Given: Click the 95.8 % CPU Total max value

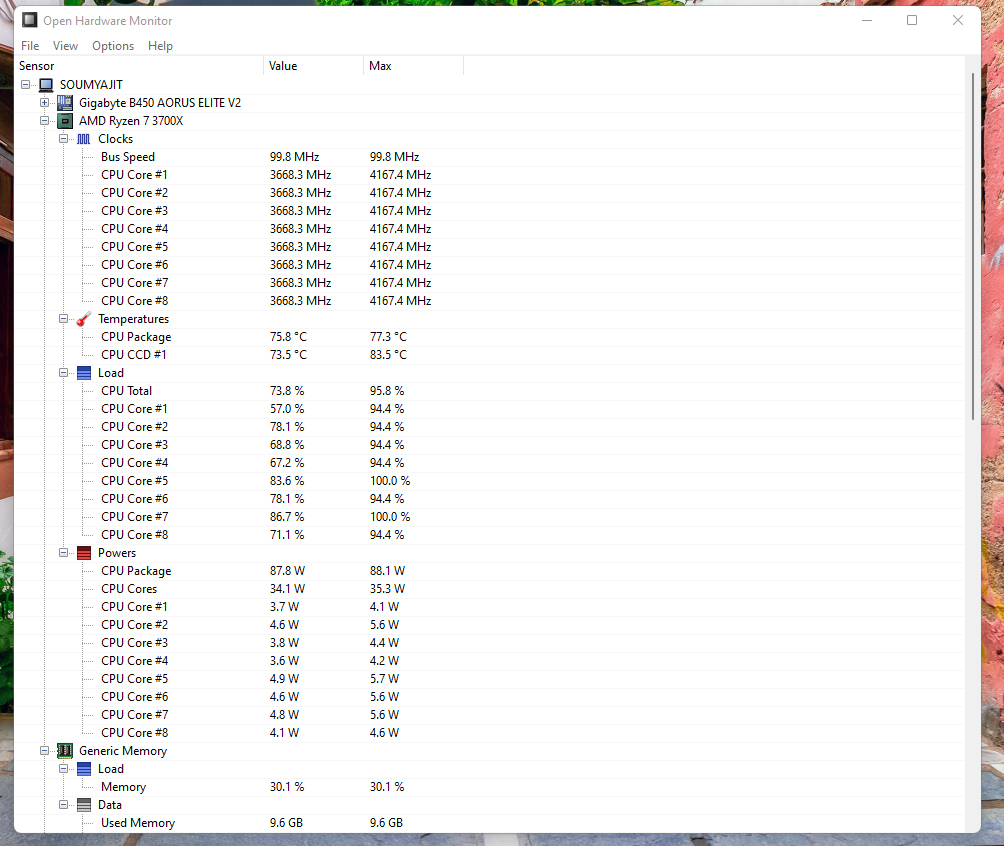Looking at the screenshot, I should pyautogui.click(x=387, y=391).
